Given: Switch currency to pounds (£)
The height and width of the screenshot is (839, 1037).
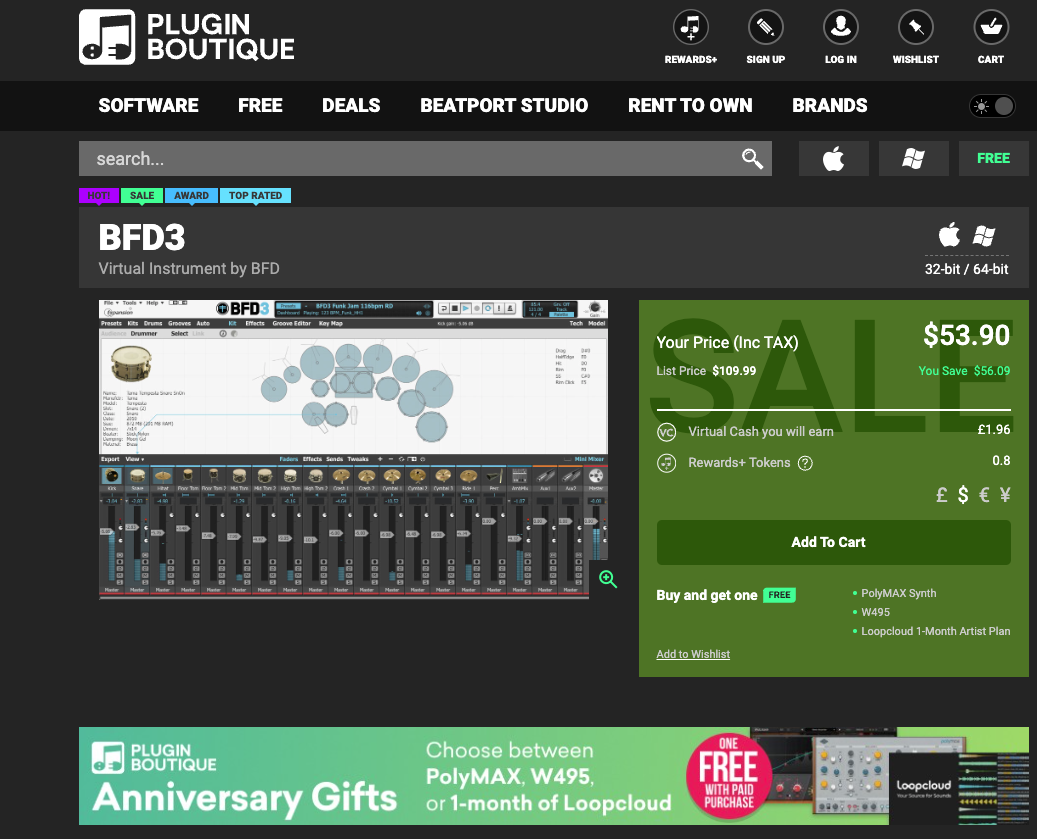Looking at the screenshot, I should click(942, 495).
